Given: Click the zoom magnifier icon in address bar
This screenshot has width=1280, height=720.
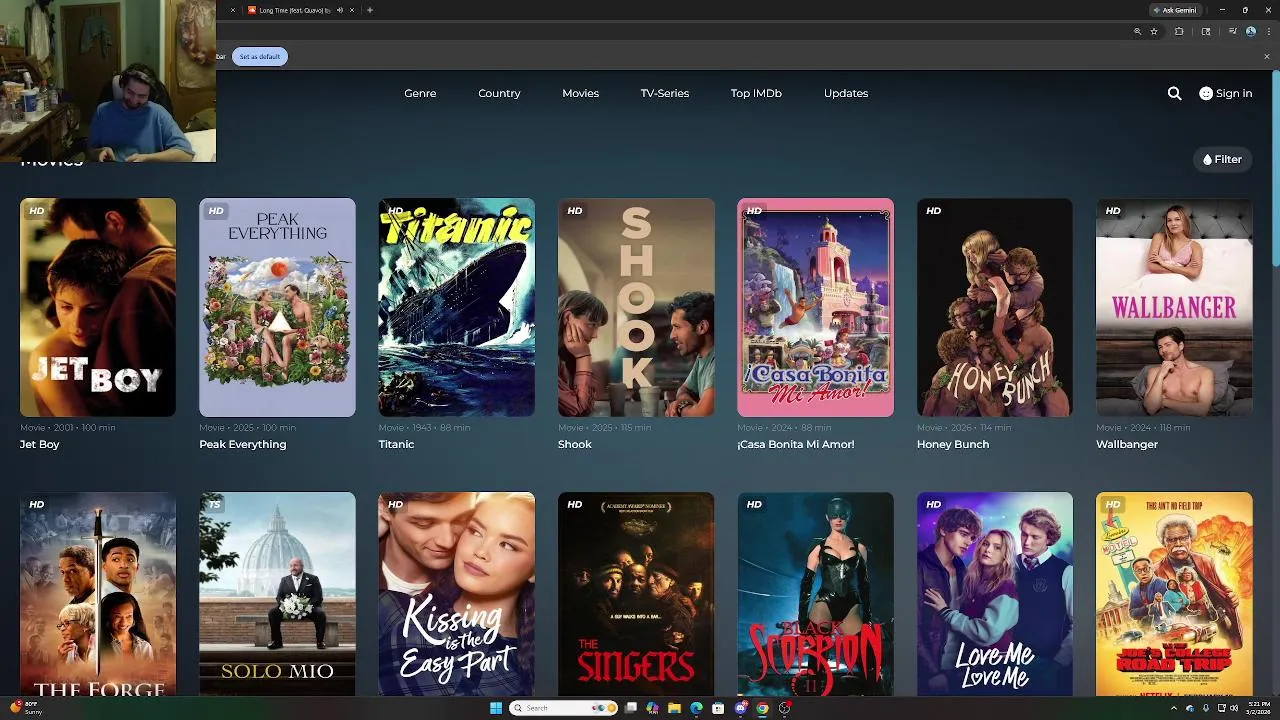Looking at the screenshot, I should [x=1137, y=31].
